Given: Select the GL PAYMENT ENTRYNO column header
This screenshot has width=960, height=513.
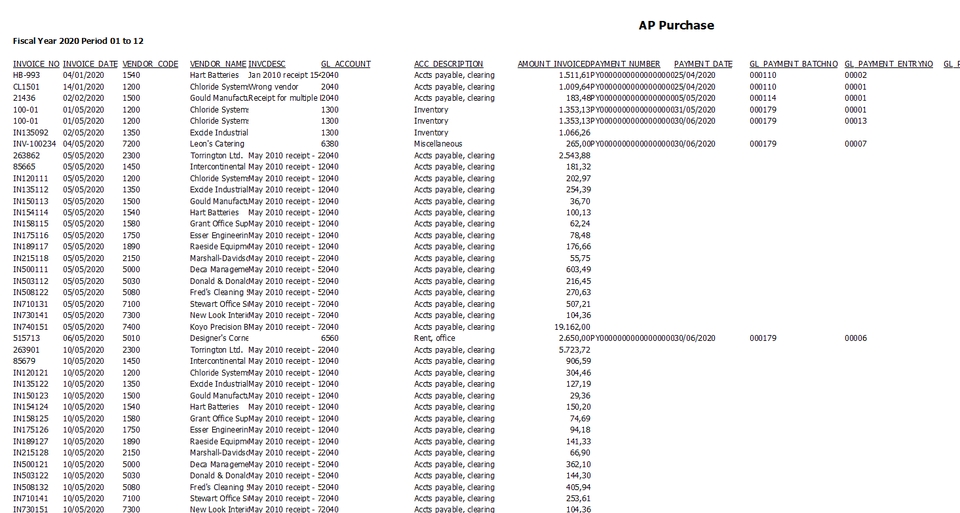Looking at the screenshot, I should click(888, 64).
